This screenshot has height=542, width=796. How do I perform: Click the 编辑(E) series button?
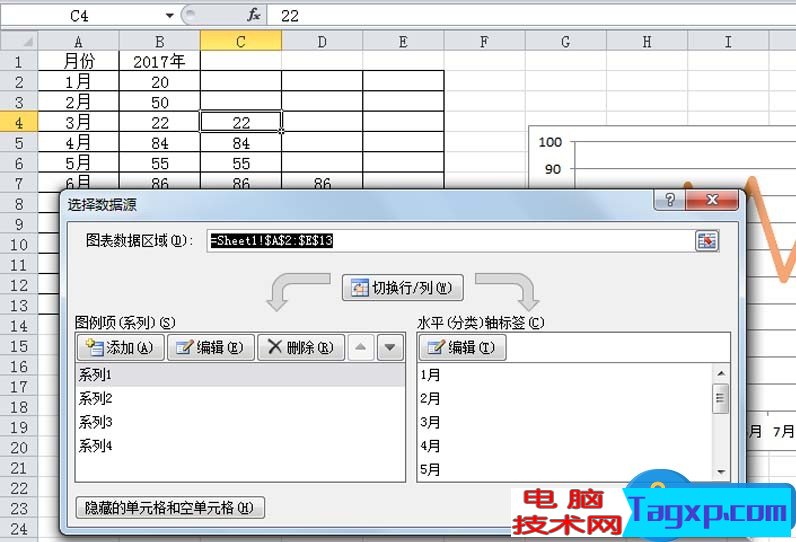211,348
